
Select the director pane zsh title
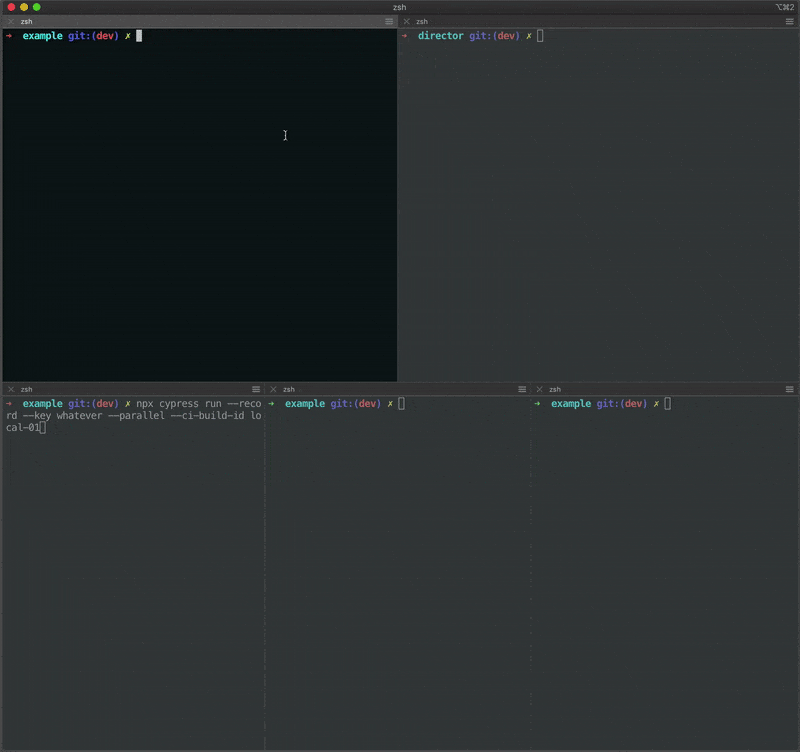[422, 21]
